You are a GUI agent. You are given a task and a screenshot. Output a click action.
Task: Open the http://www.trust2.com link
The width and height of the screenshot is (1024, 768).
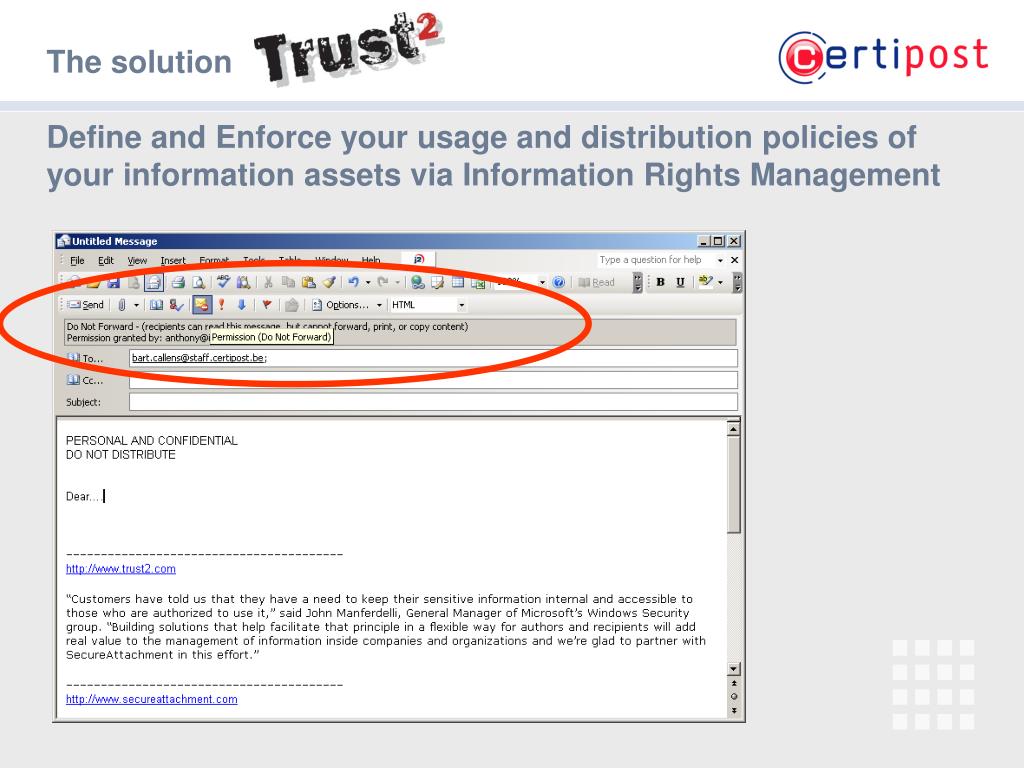pos(121,569)
